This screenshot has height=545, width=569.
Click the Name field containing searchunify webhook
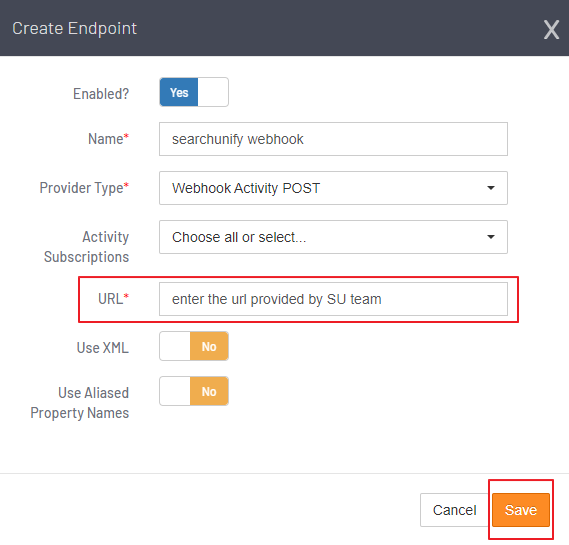click(x=333, y=139)
